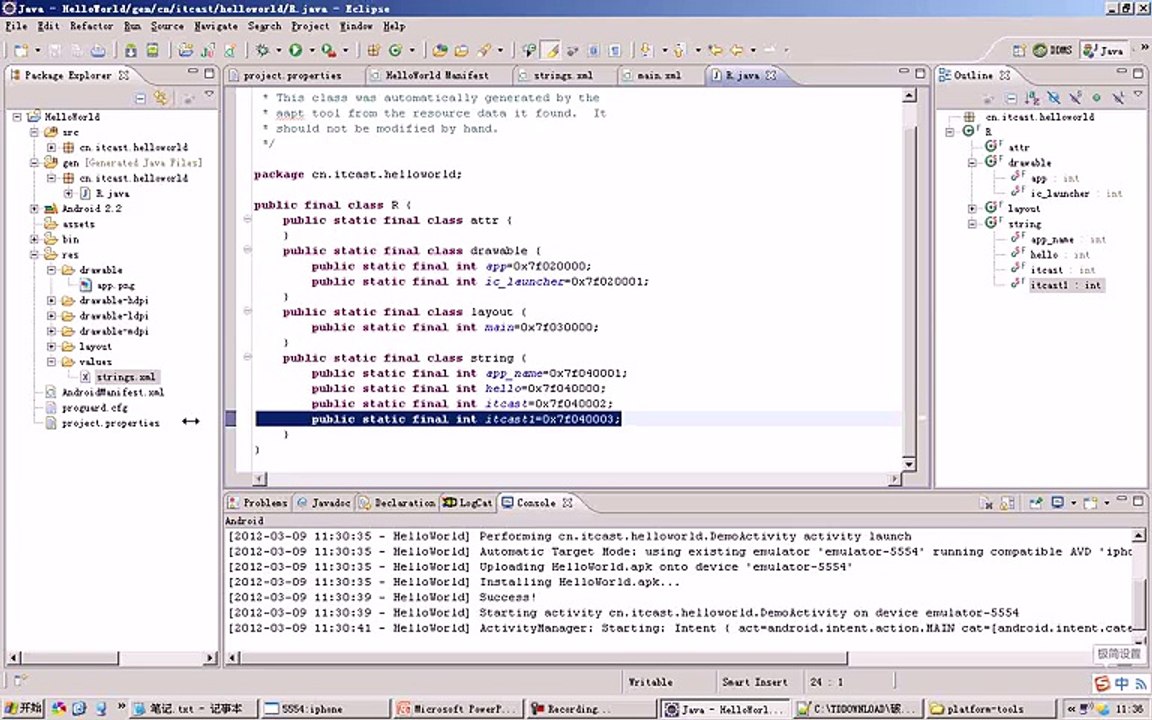Click the Back navigation arrow icon

[736, 50]
